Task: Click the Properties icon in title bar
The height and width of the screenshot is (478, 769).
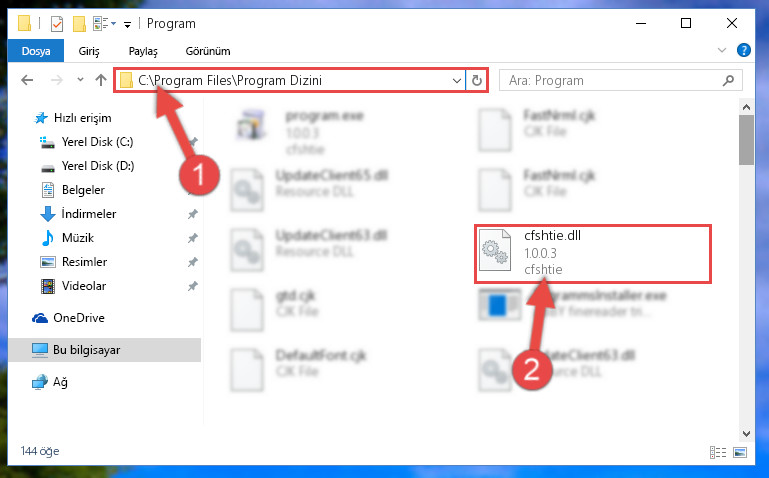Action: 57,24
